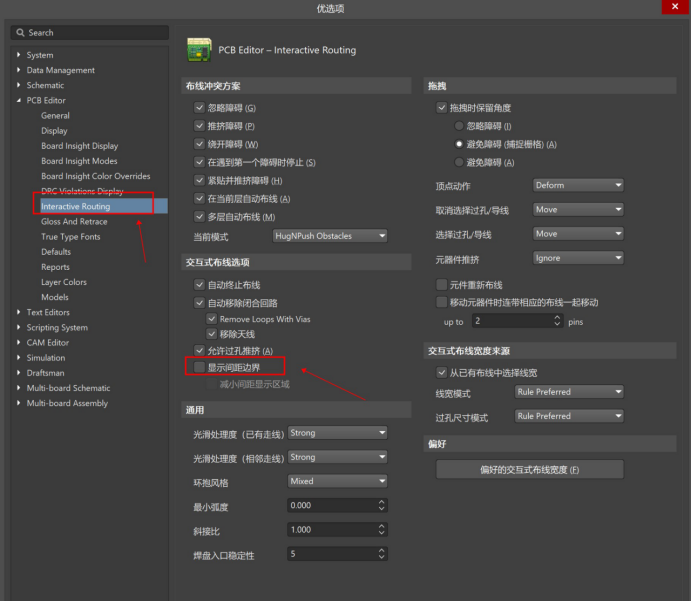This screenshot has width=692, height=602.
Task: Click the search magnifier icon
Action: pyautogui.click(x=20, y=33)
